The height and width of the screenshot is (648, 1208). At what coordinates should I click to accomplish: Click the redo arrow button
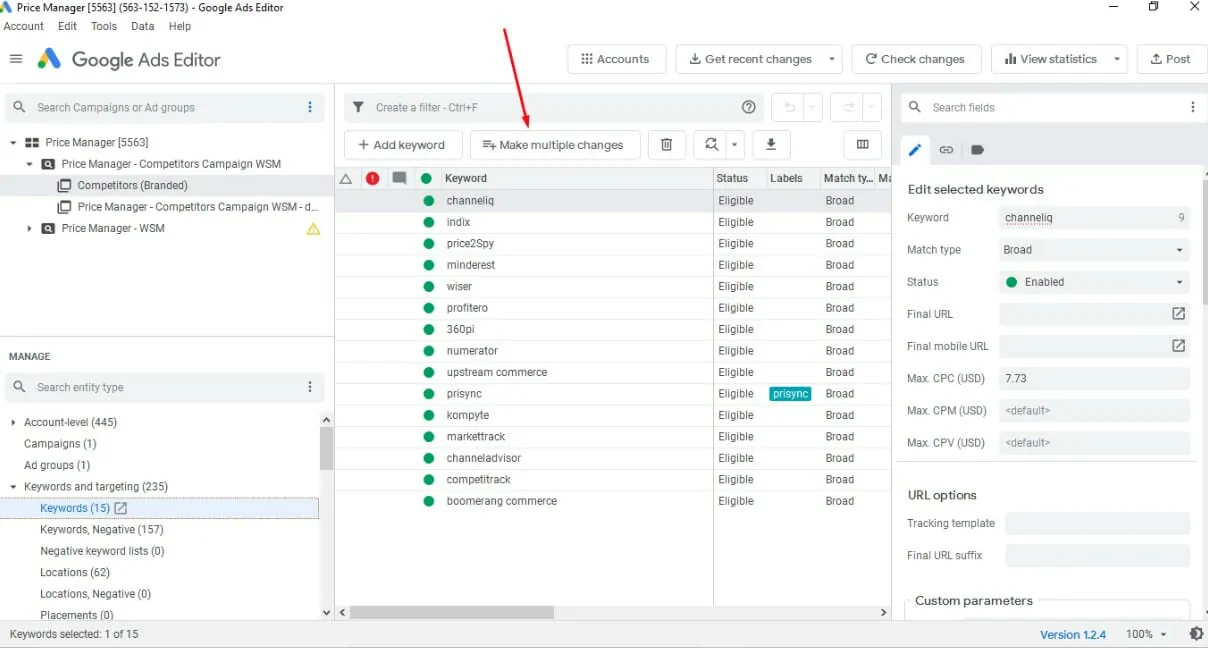tap(848, 107)
